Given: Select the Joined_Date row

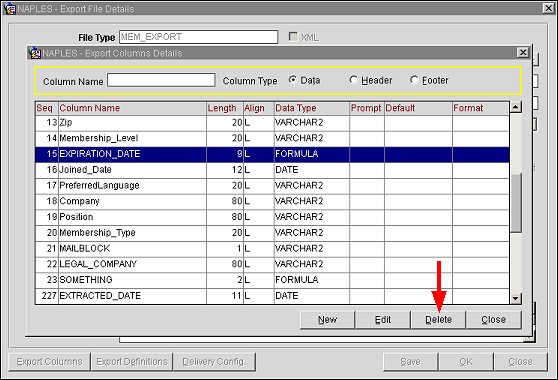Looking at the screenshot, I should [272, 170].
